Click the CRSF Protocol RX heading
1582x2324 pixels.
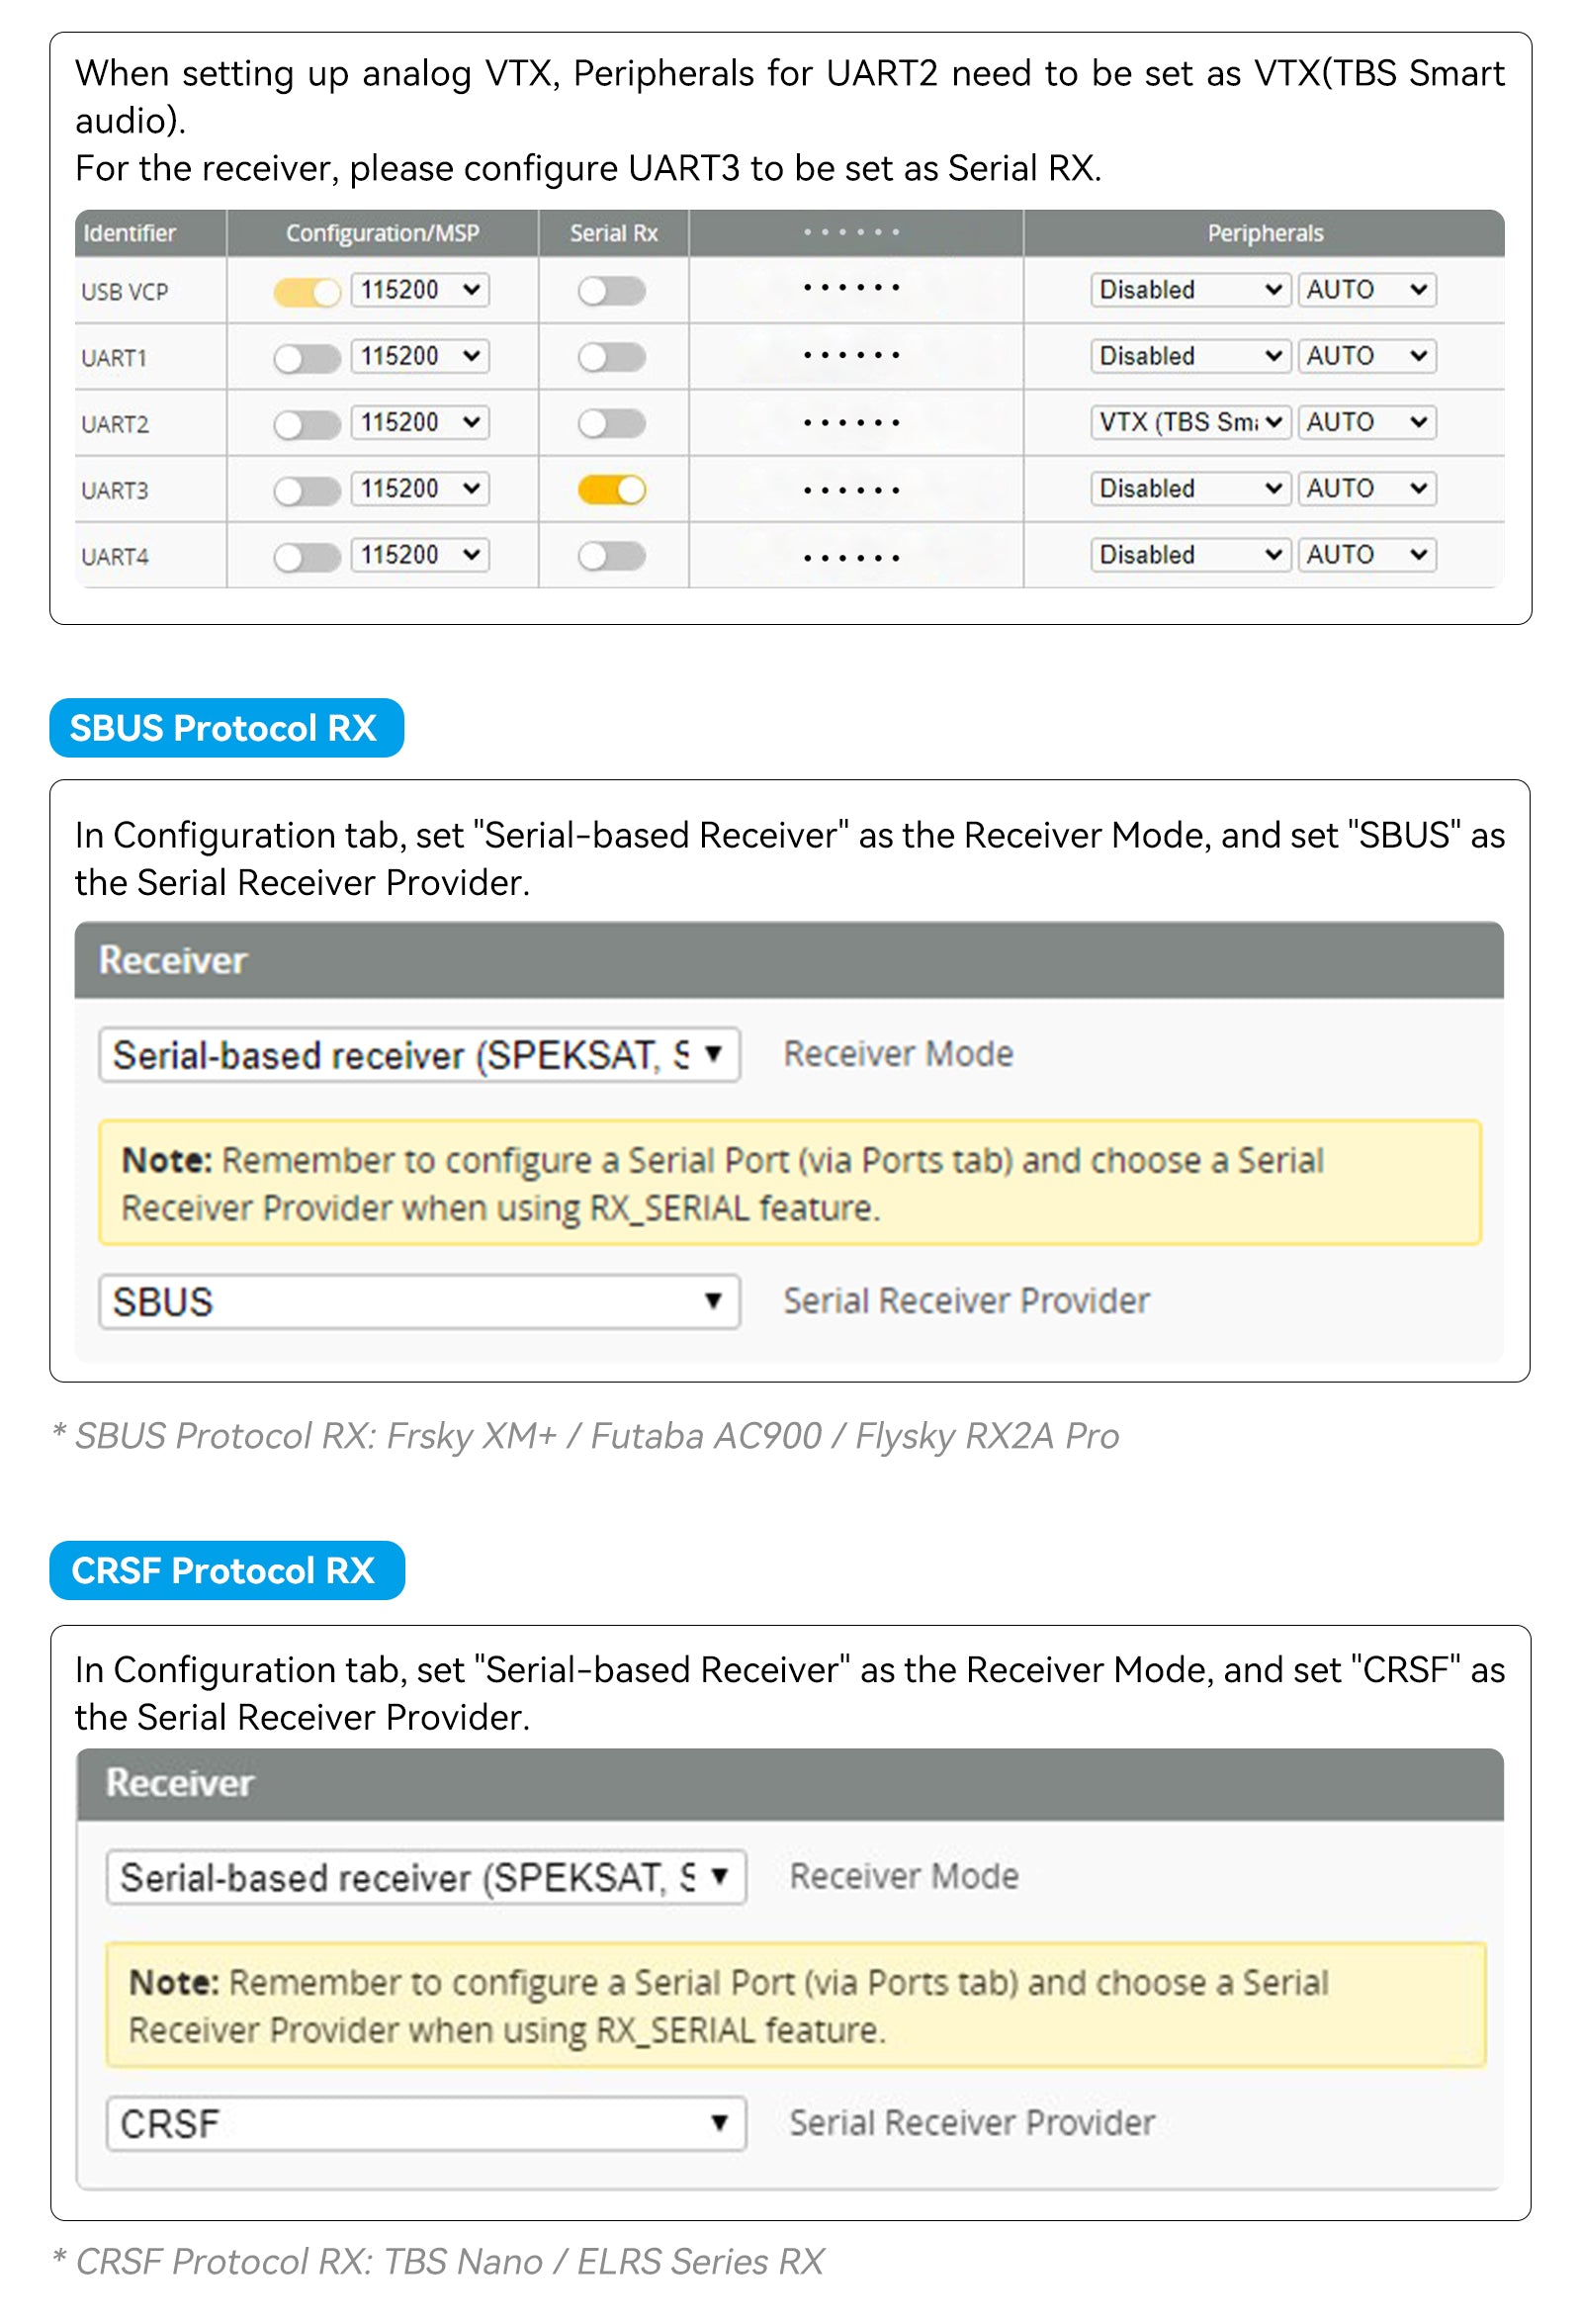pyautogui.click(x=226, y=1570)
